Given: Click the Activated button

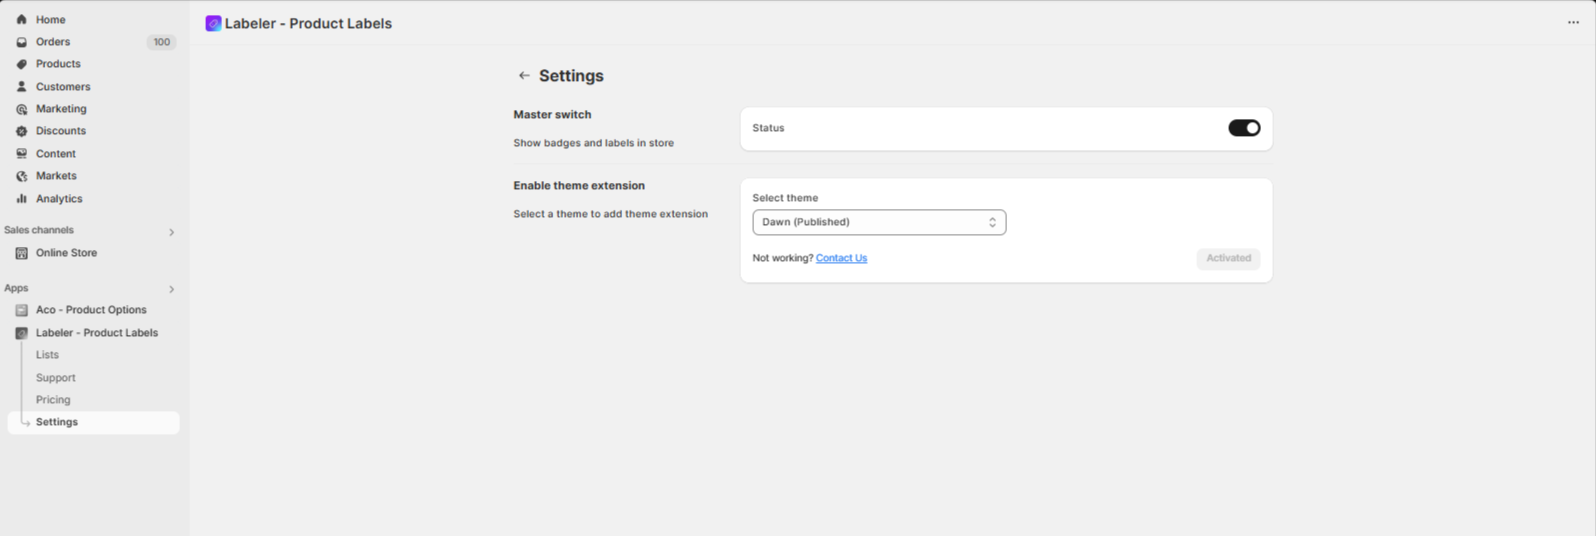Looking at the screenshot, I should [x=1228, y=258].
